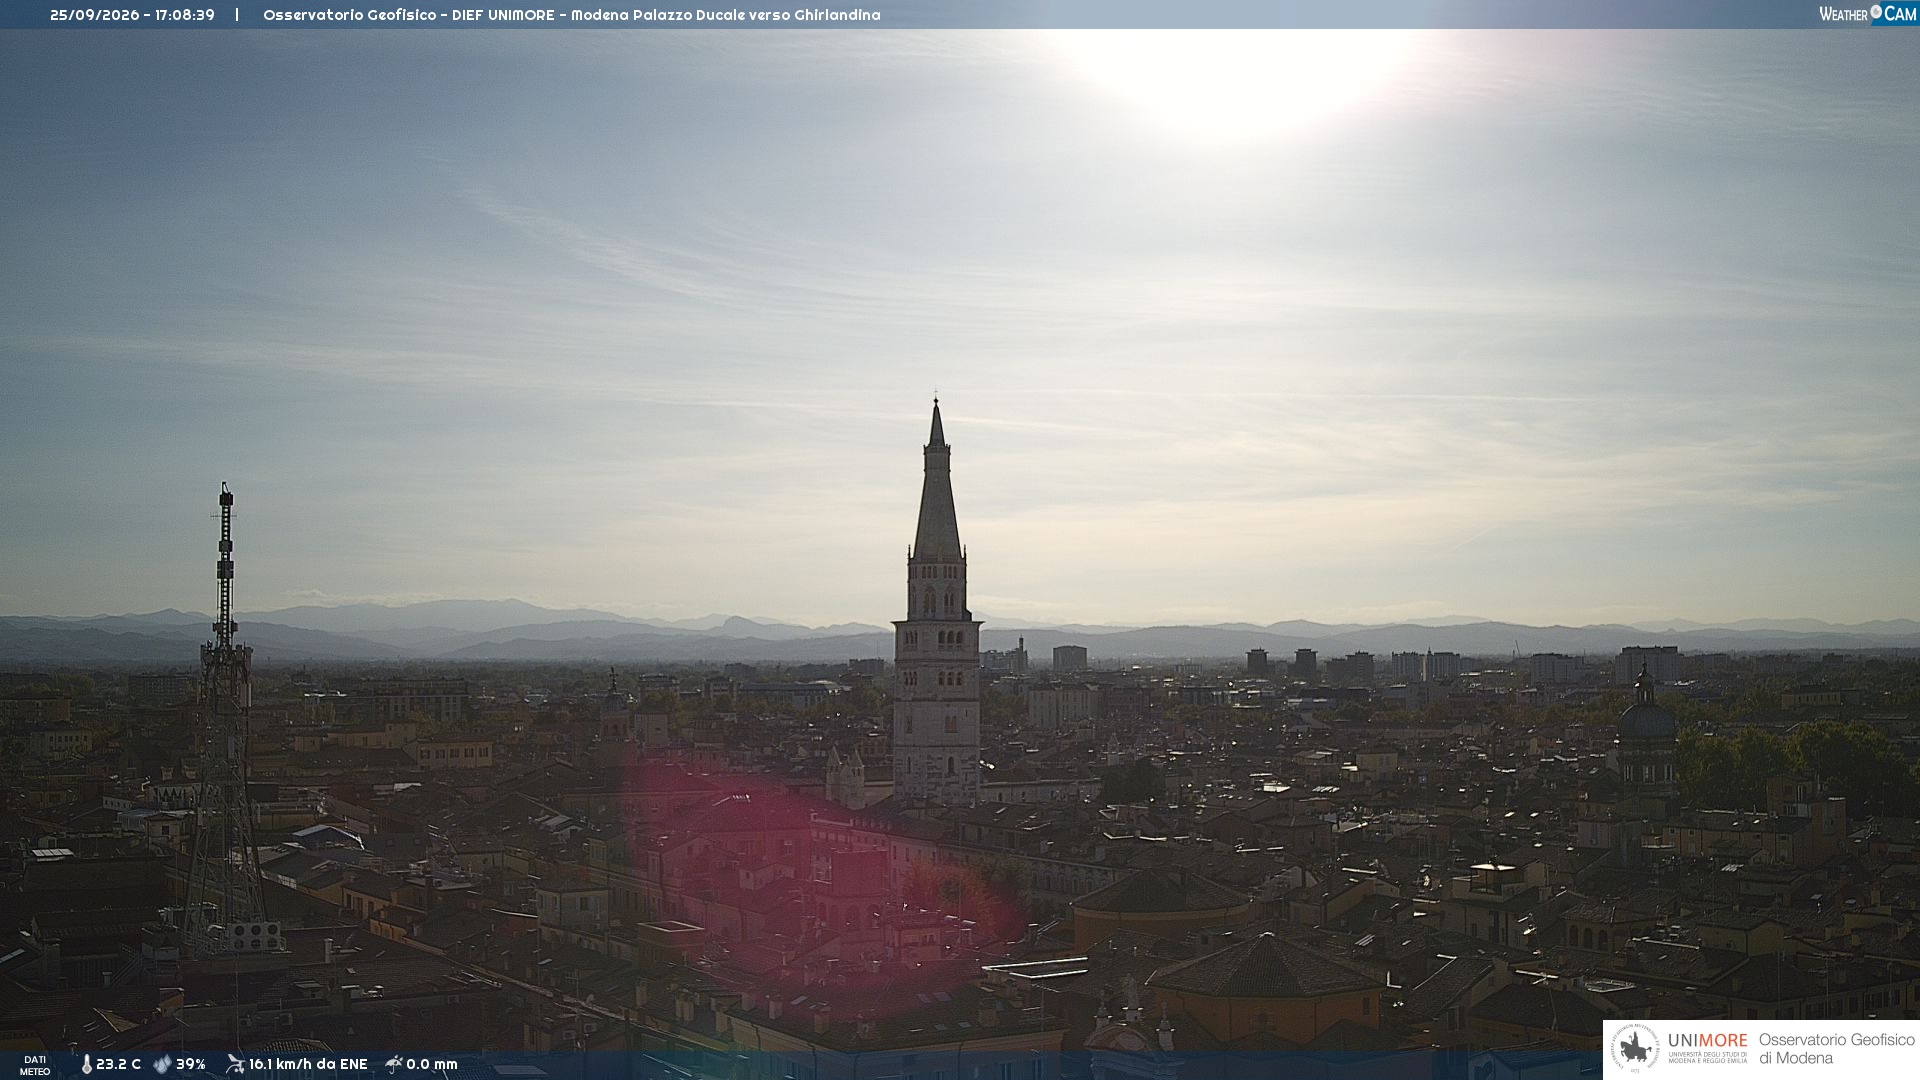Click the rain umbrella precipitation icon
The height and width of the screenshot is (1080, 1920).
point(393,1064)
